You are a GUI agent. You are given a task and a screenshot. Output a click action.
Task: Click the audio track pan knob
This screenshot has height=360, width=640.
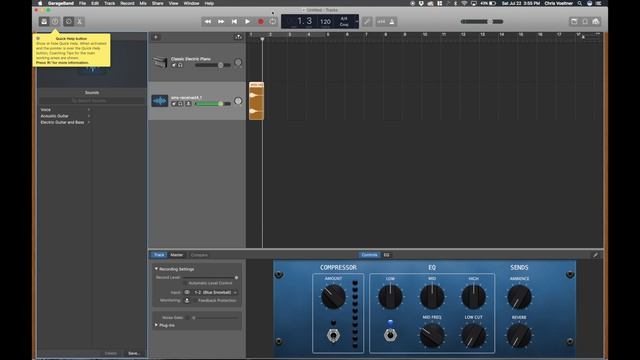pos(238,101)
